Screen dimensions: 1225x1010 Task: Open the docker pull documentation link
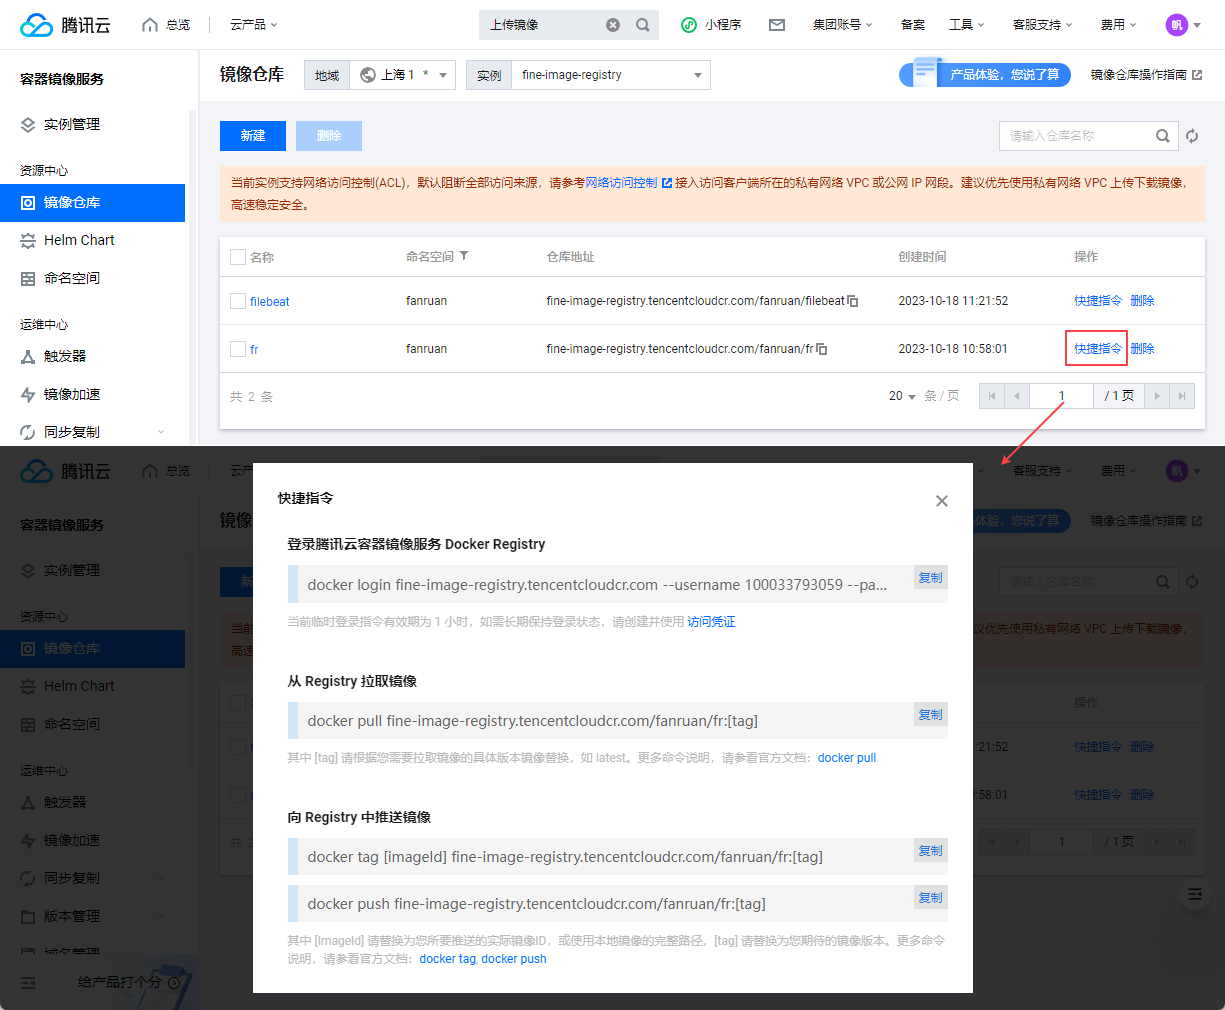[847, 758]
